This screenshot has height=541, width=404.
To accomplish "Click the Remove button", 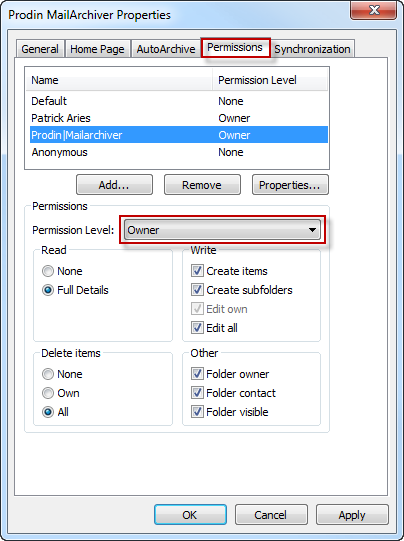I will 202,185.
